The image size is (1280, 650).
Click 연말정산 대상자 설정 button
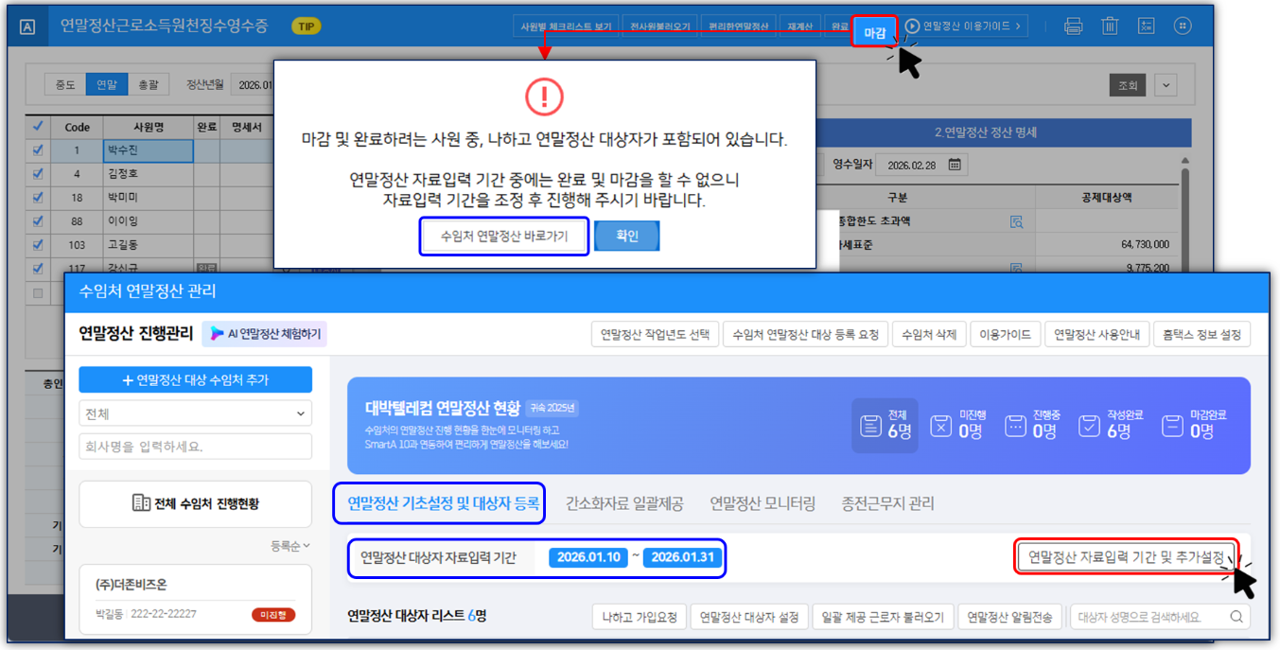(748, 617)
